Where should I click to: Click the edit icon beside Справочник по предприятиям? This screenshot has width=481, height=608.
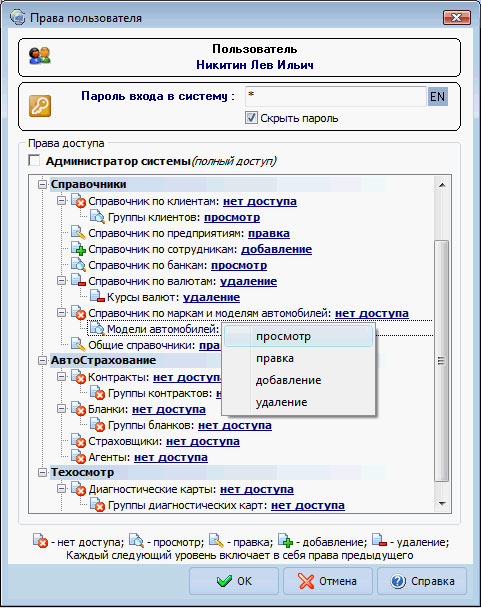[x=78, y=233]
